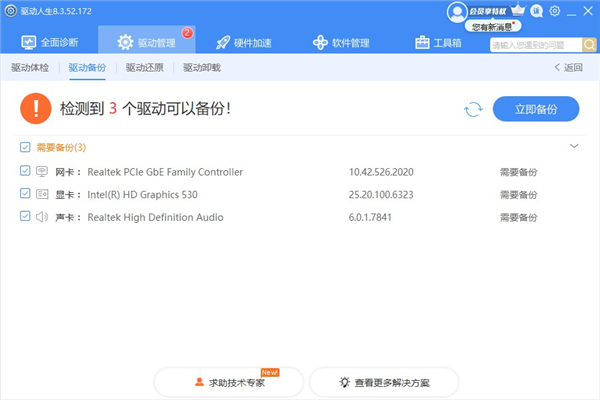
Task: Click the lightbulb icon in 查看更多解决方案
Action: click(344, 382)
